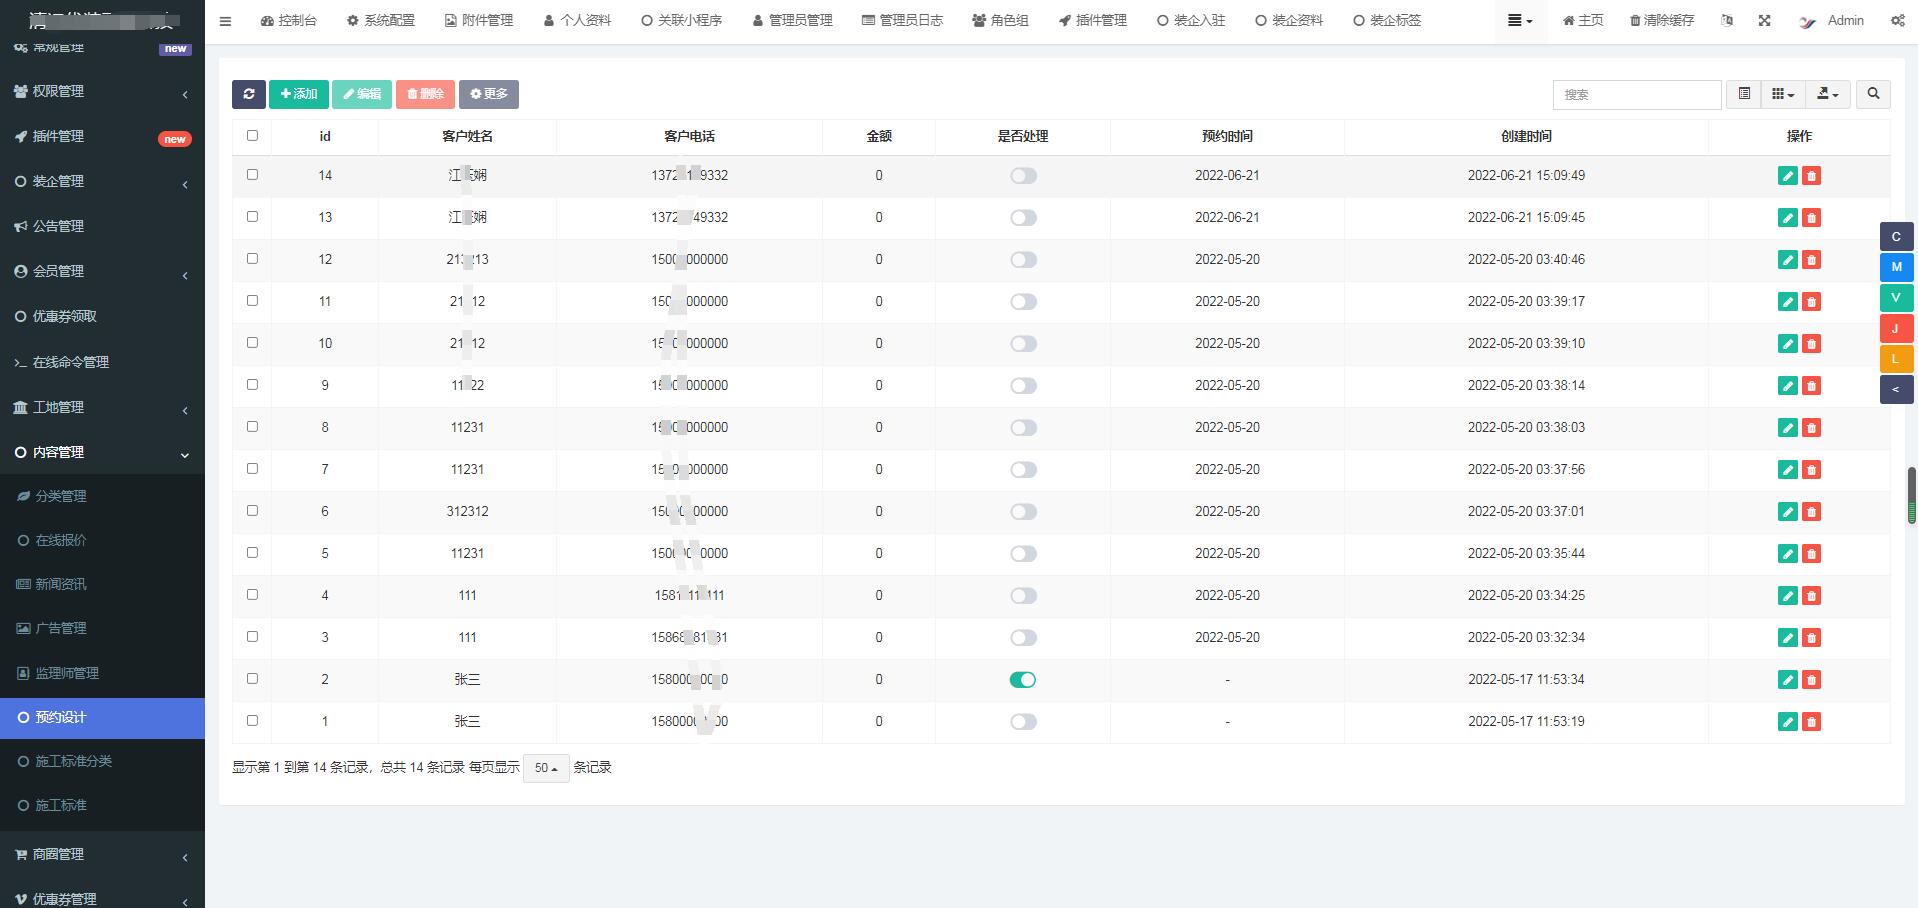Enable the 是否处理 switch for row 12
This screenshot has width=1918, height=908.
[1022, 260]
